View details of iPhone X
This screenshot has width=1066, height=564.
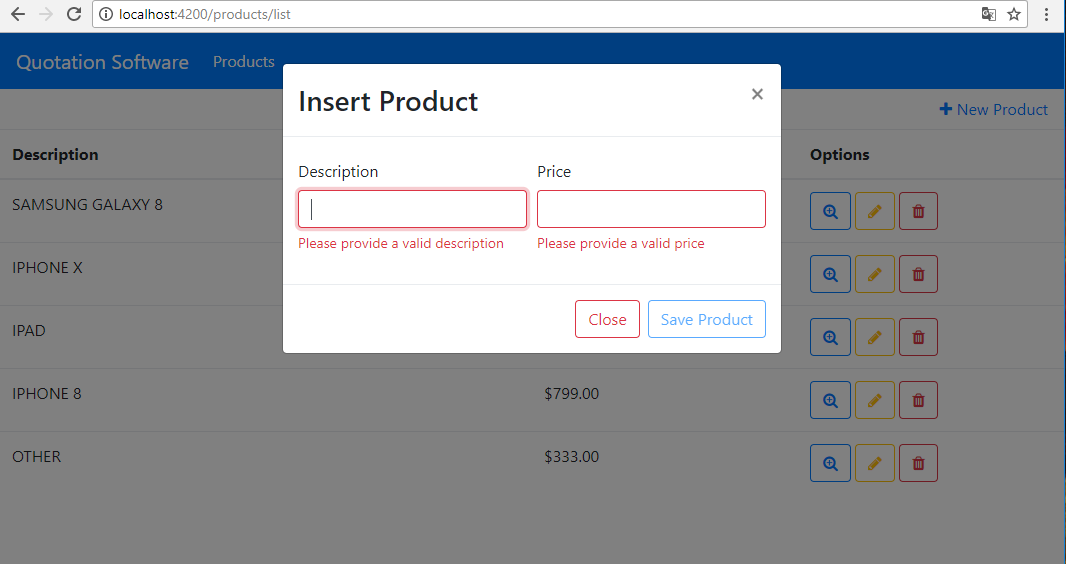point(830,275)
